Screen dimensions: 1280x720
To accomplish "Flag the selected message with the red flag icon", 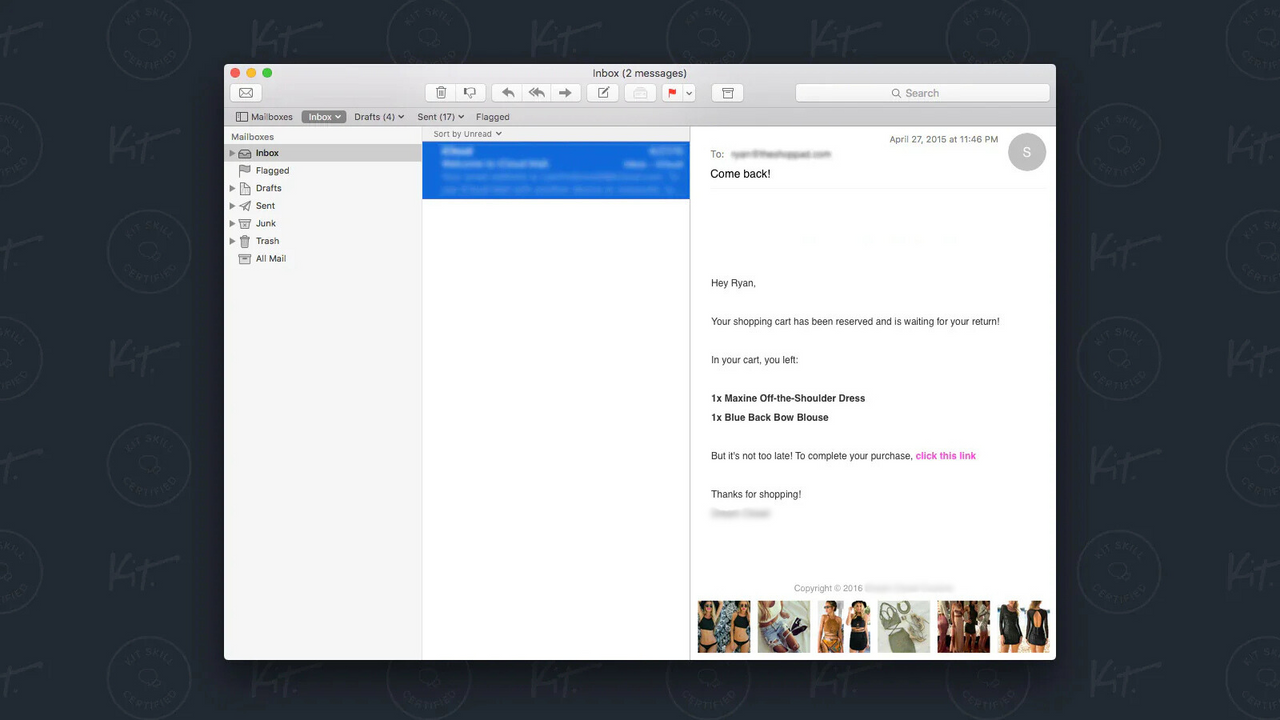I will [x=672, y=92].
